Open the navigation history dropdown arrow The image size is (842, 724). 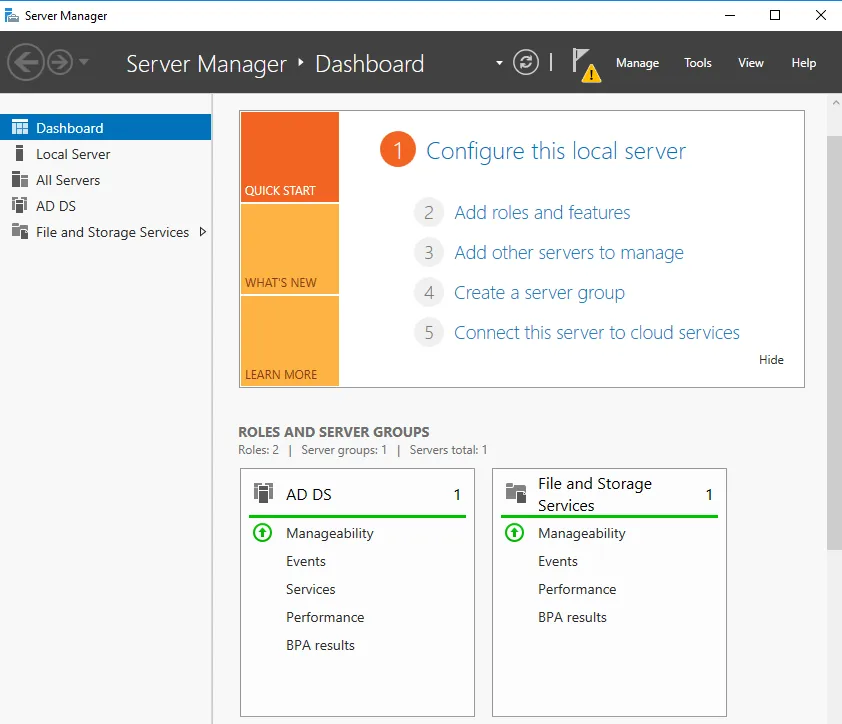[84, 62]
